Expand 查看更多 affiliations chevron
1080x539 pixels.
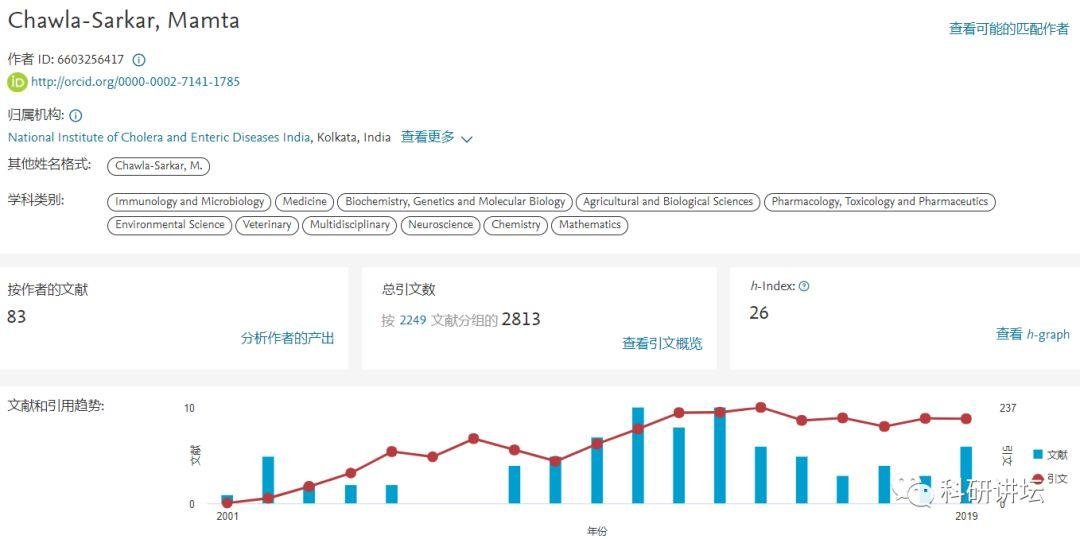pyautogui.click(x=466, y=139)
